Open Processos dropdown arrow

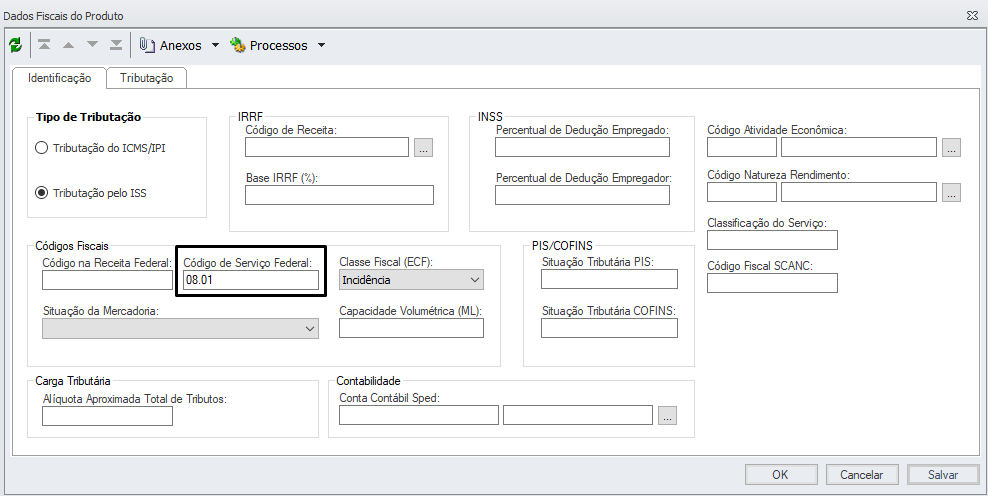point(321,45)
